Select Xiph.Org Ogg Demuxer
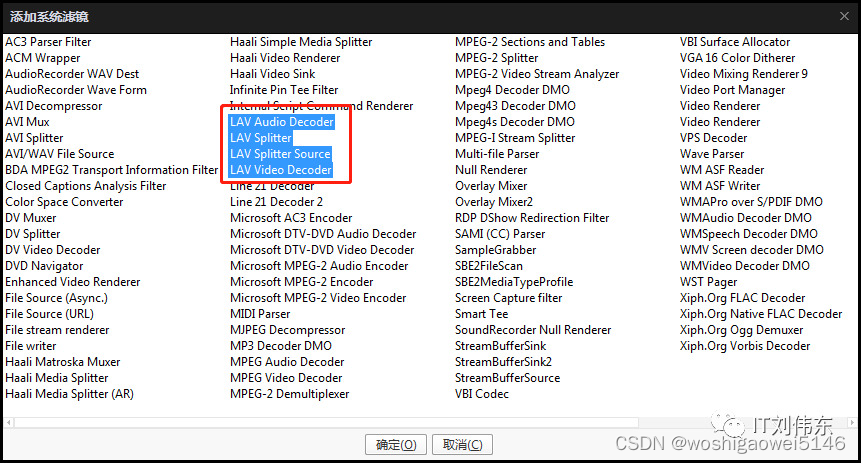 coord(741,330)
